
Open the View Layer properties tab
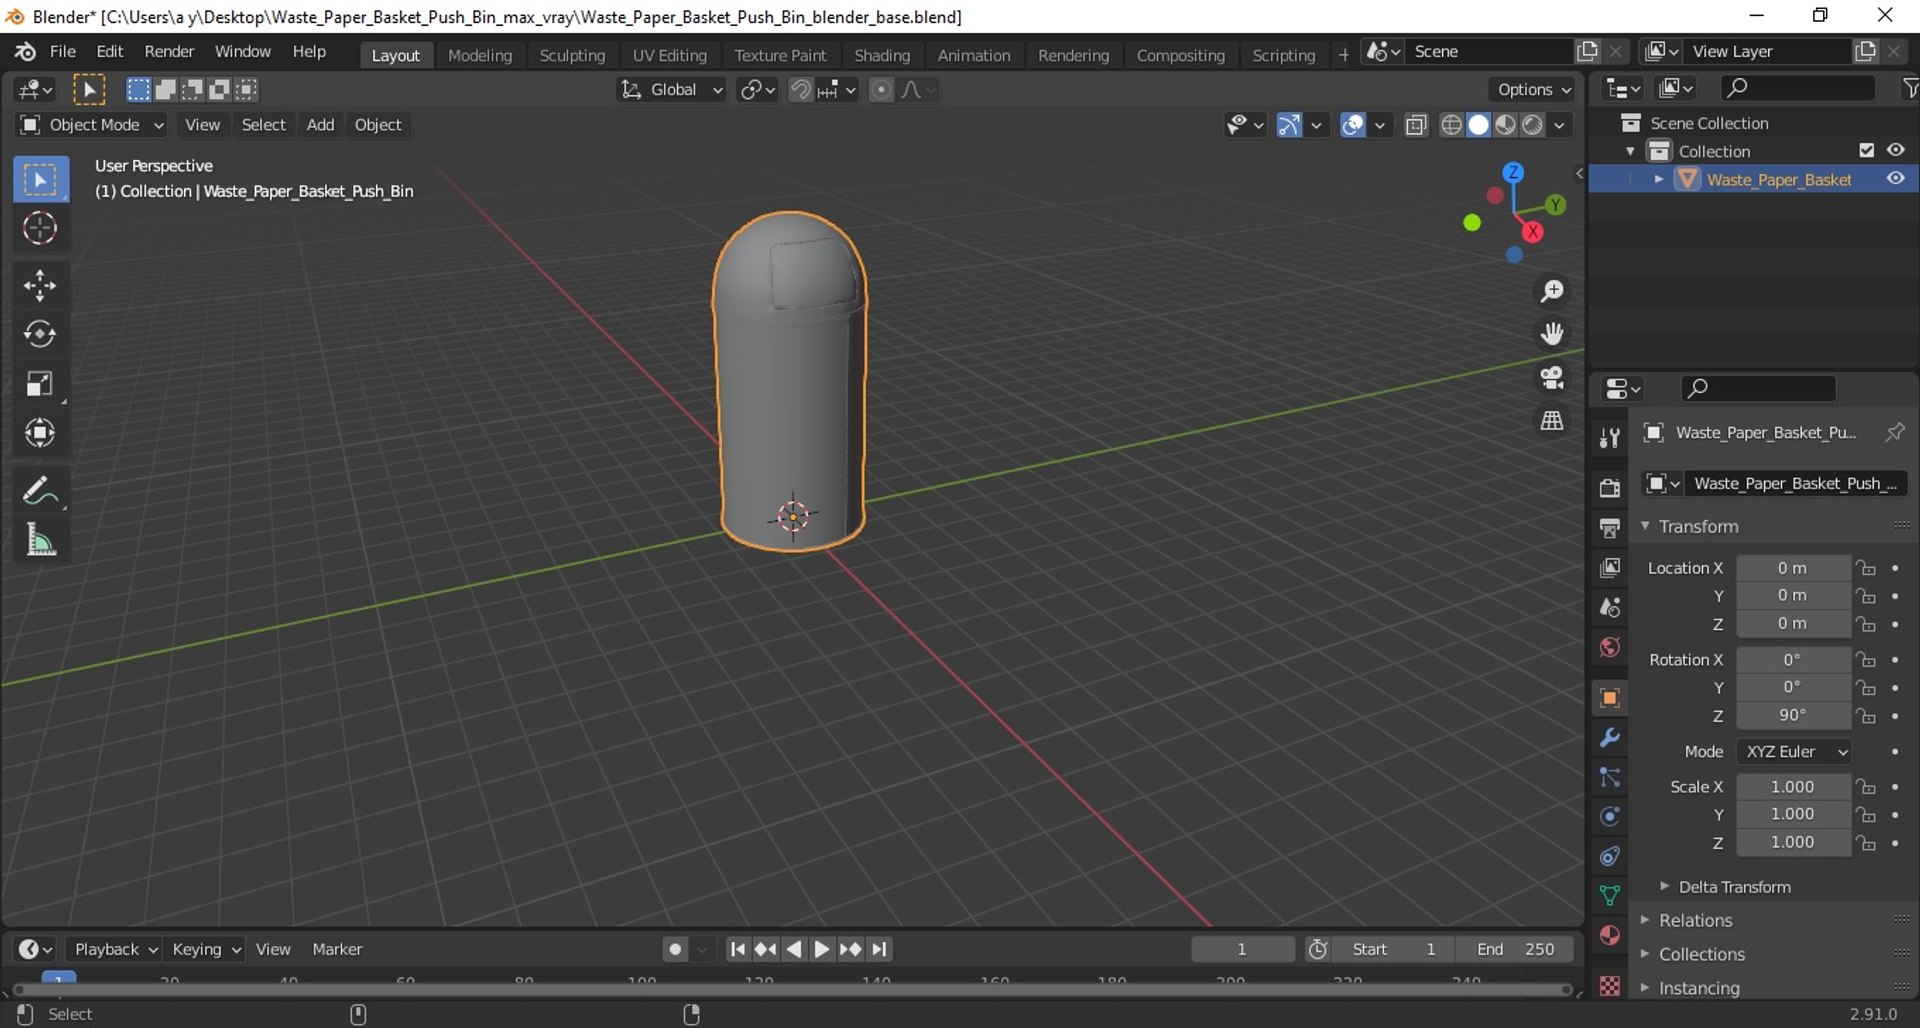[1609, 567]
